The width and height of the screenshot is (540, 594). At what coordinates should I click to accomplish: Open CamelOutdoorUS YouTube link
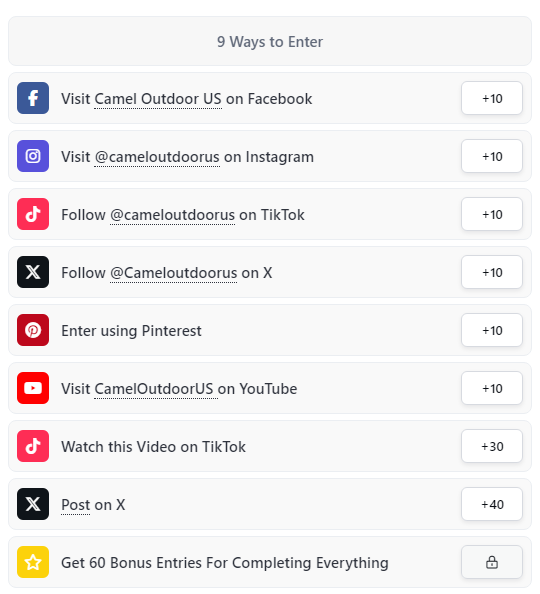(x=154, y=389)
